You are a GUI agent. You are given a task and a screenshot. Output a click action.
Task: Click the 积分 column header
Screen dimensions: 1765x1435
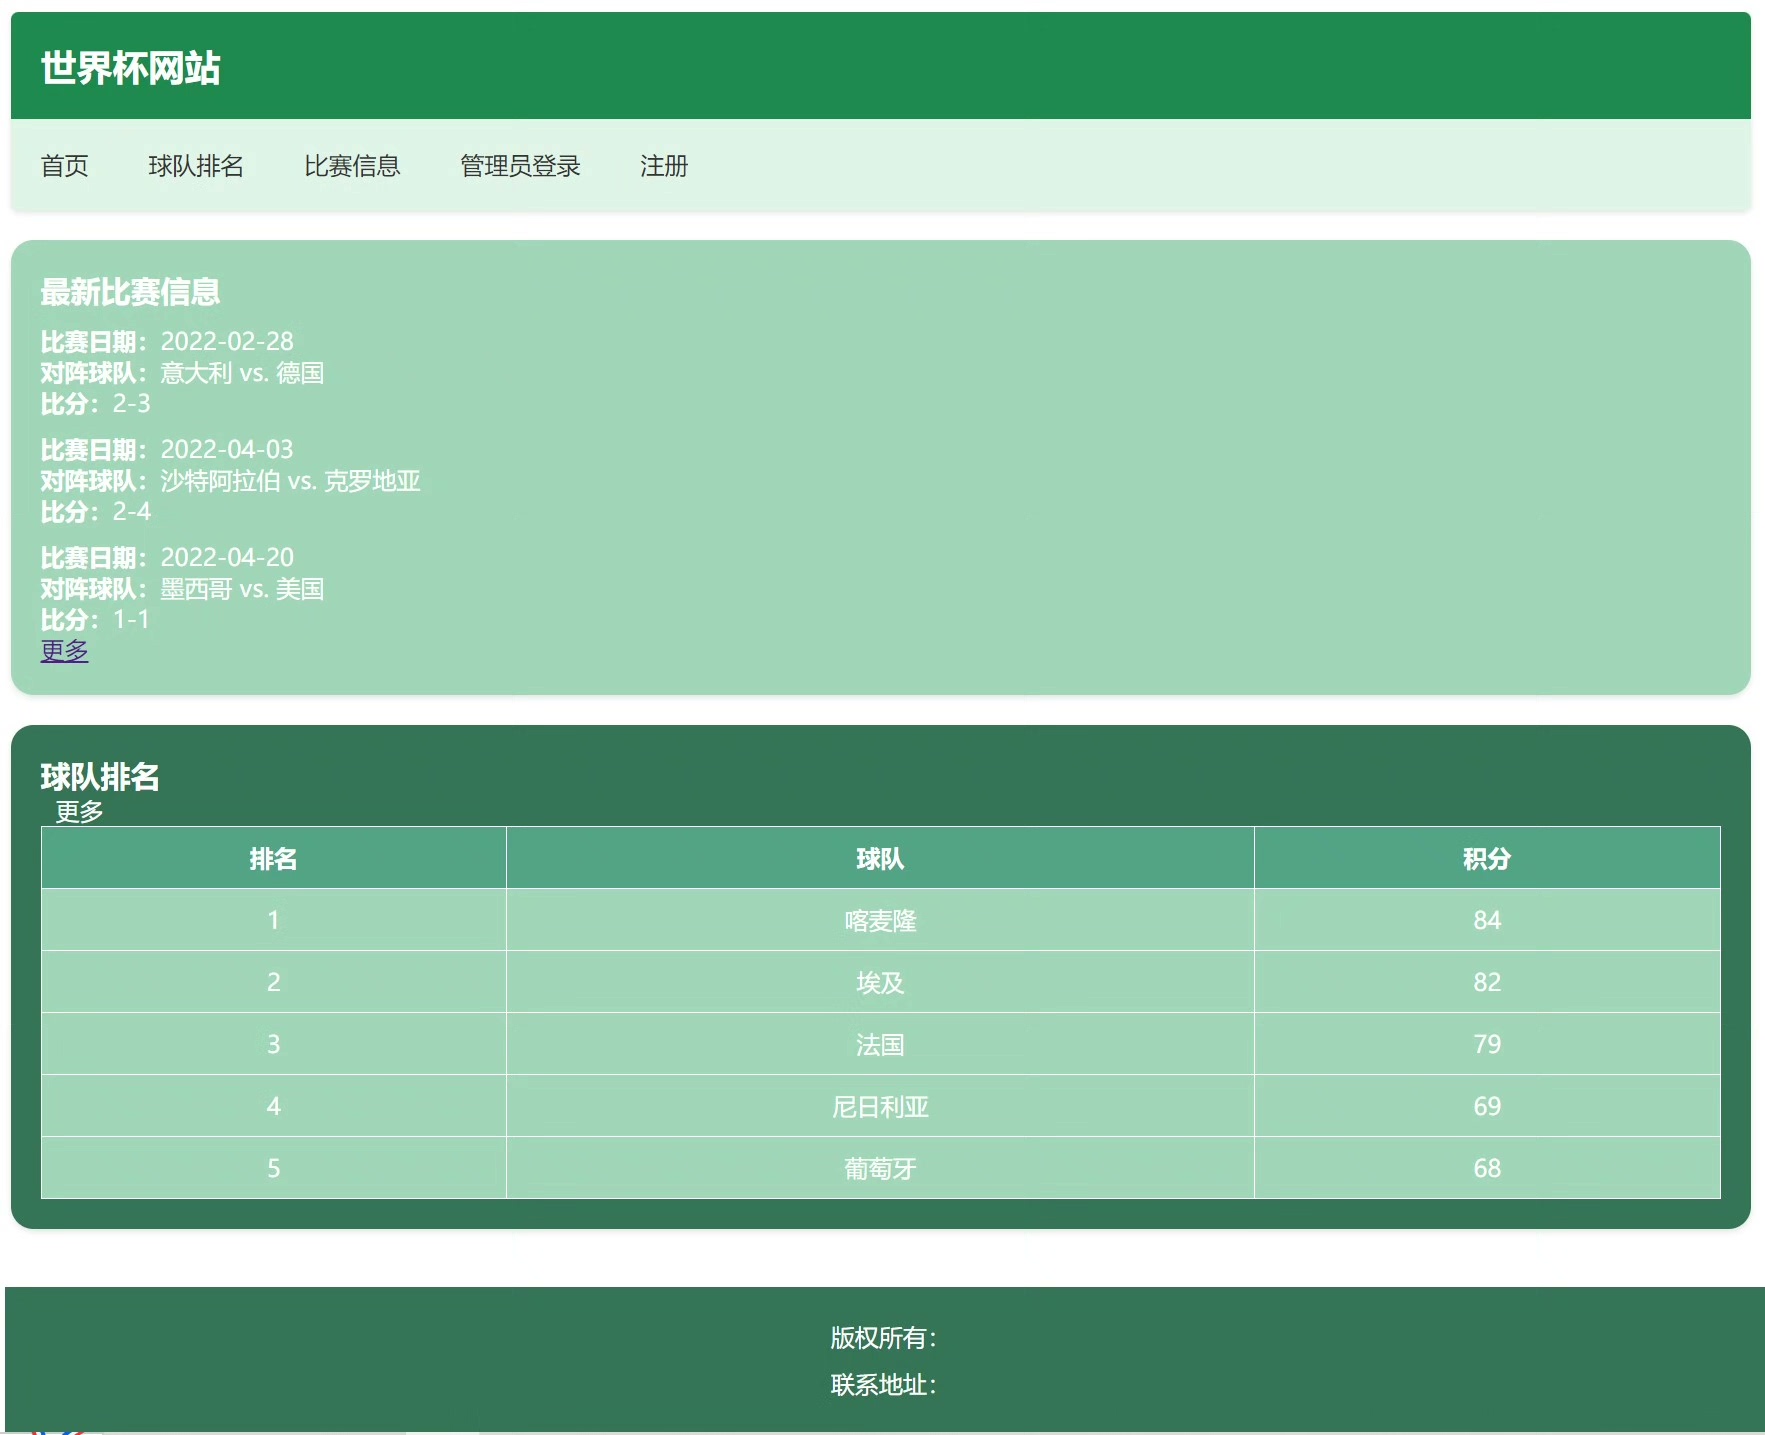1487,858
